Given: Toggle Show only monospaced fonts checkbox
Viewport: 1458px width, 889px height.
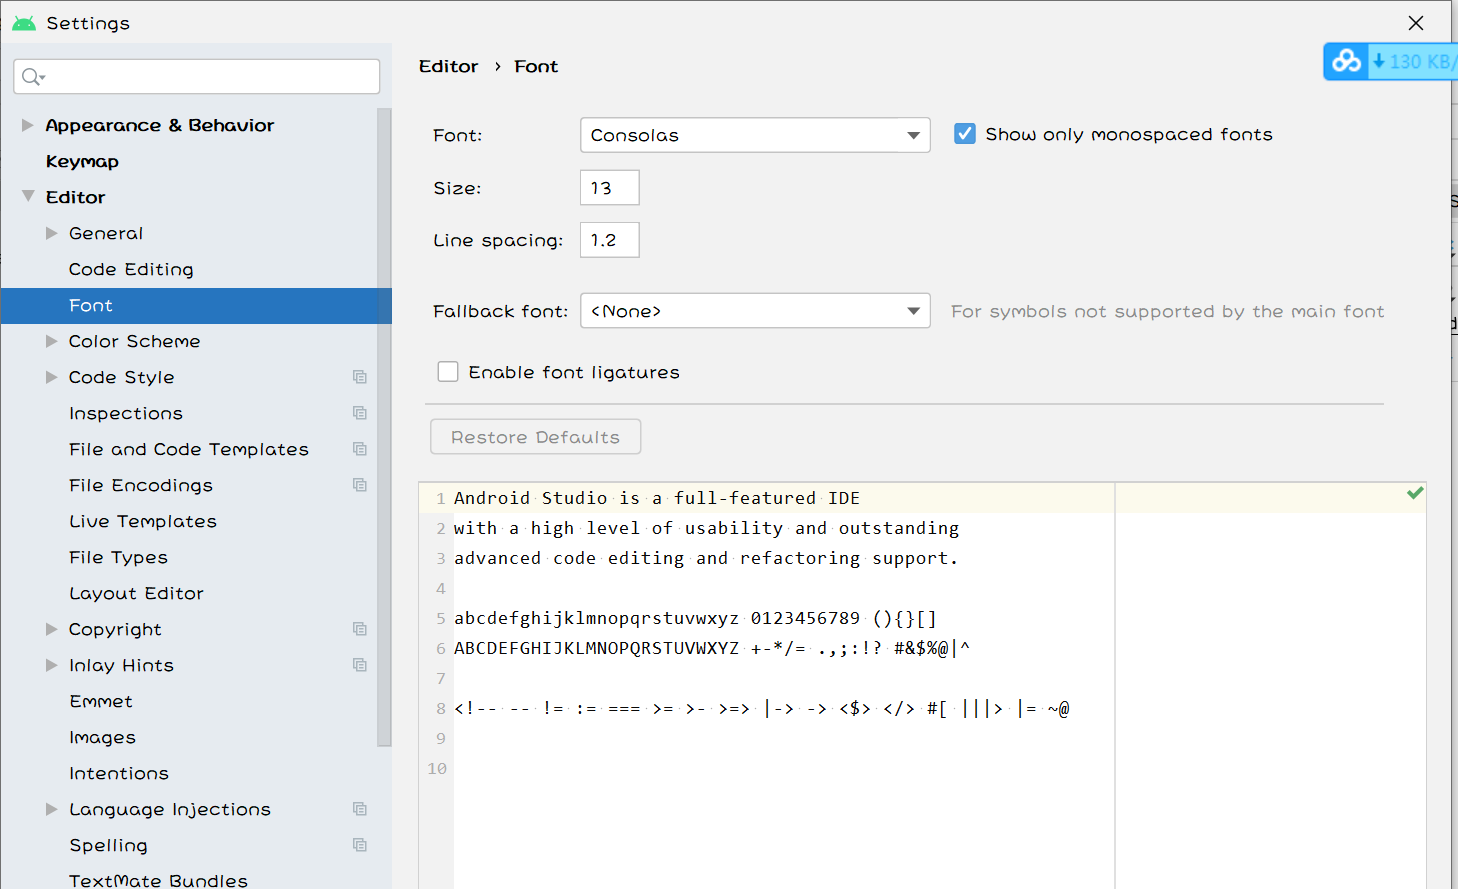Looking at the screenshot, I should (965, 134).
